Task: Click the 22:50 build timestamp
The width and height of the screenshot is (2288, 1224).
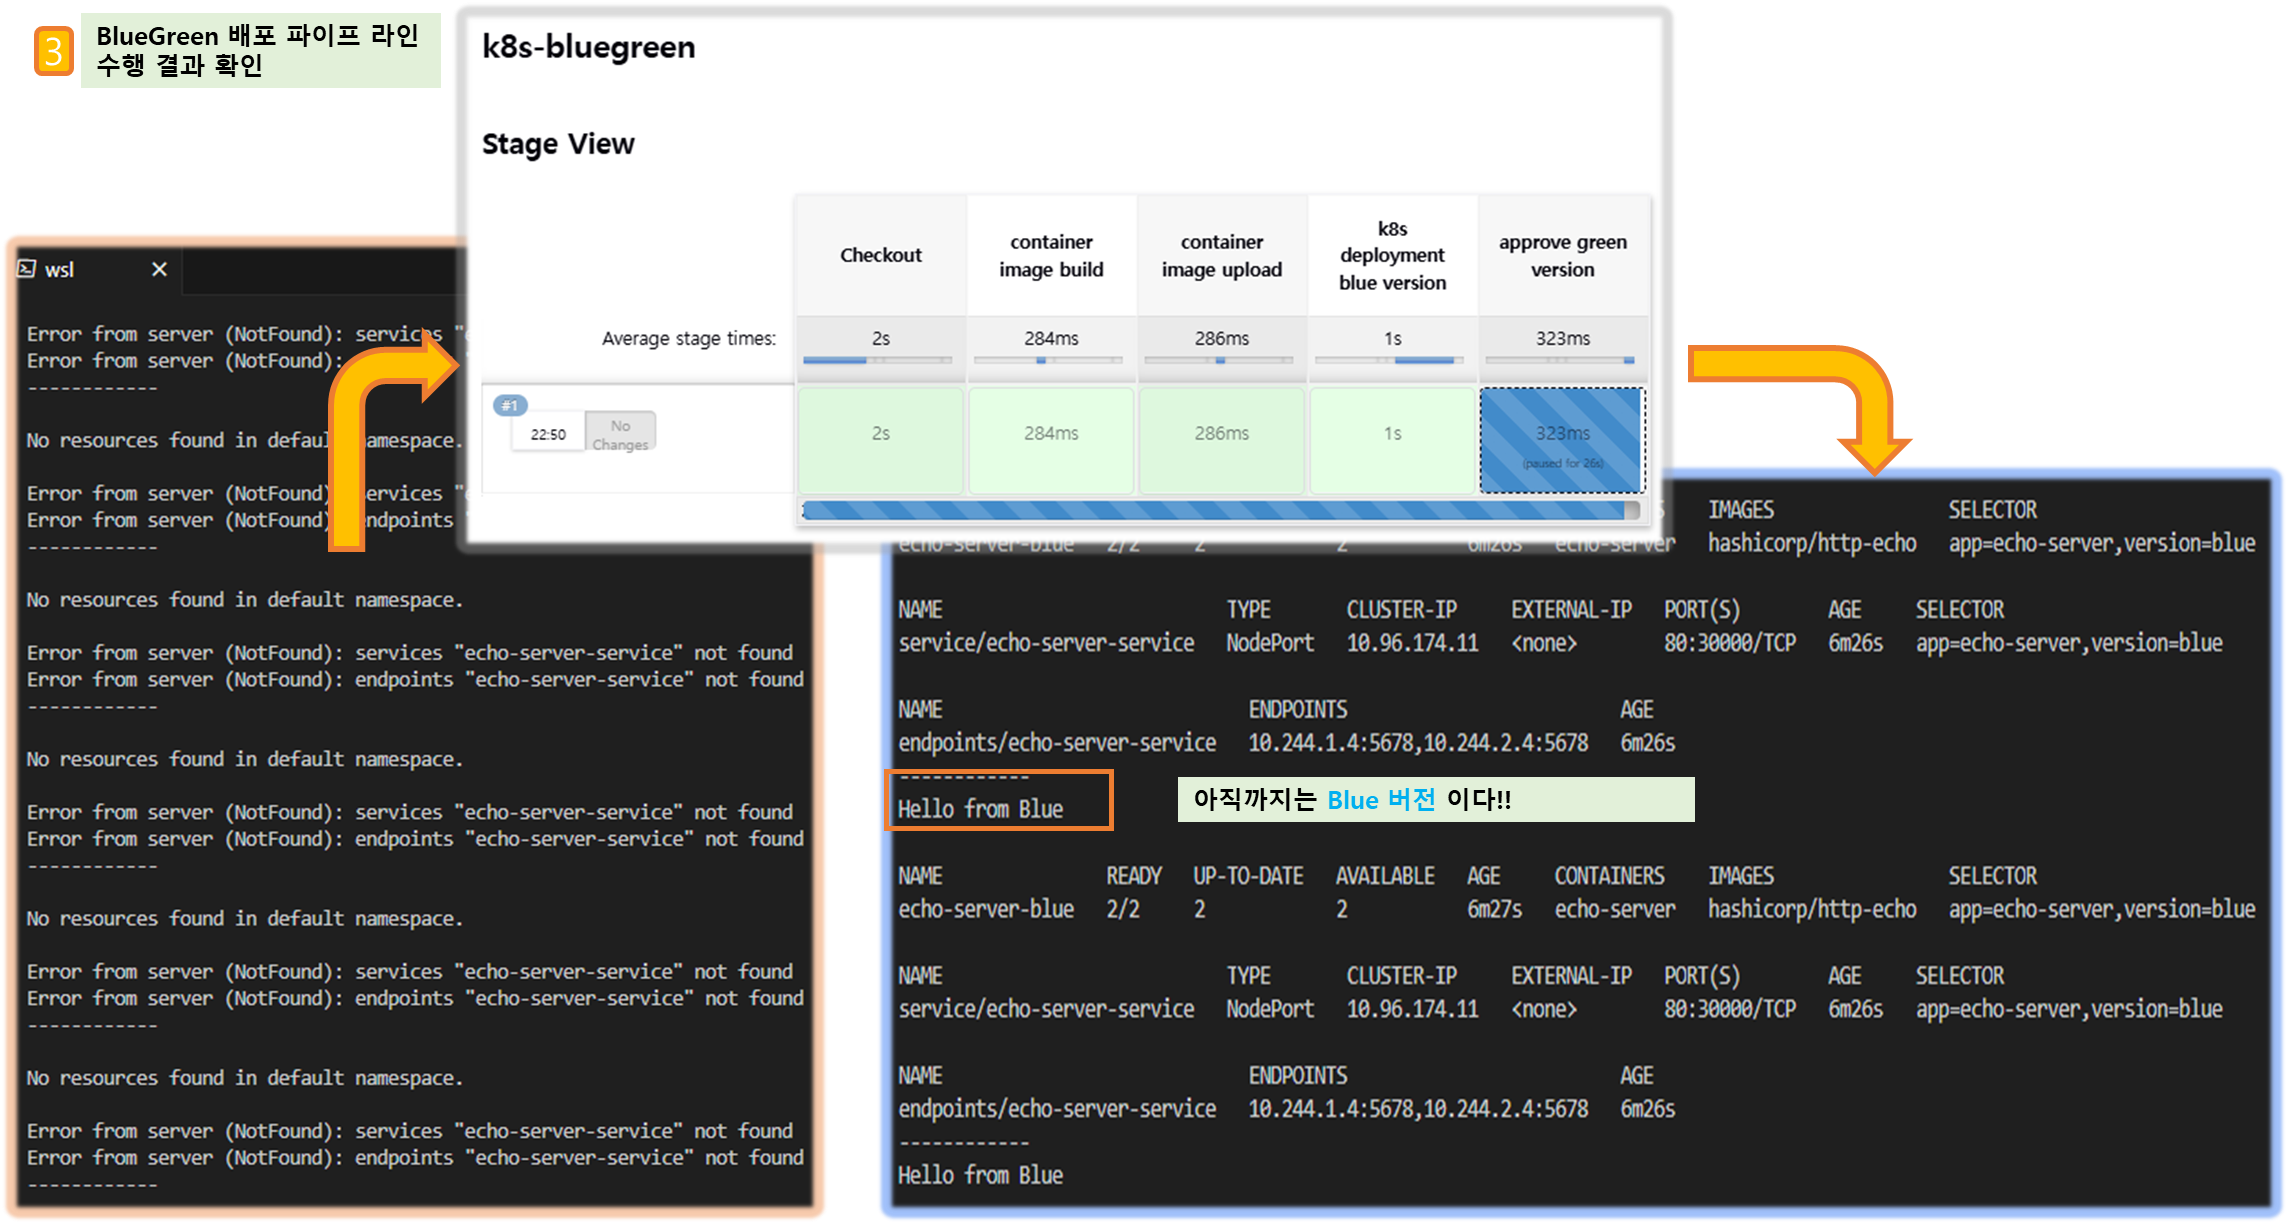Action: point(548,434)
